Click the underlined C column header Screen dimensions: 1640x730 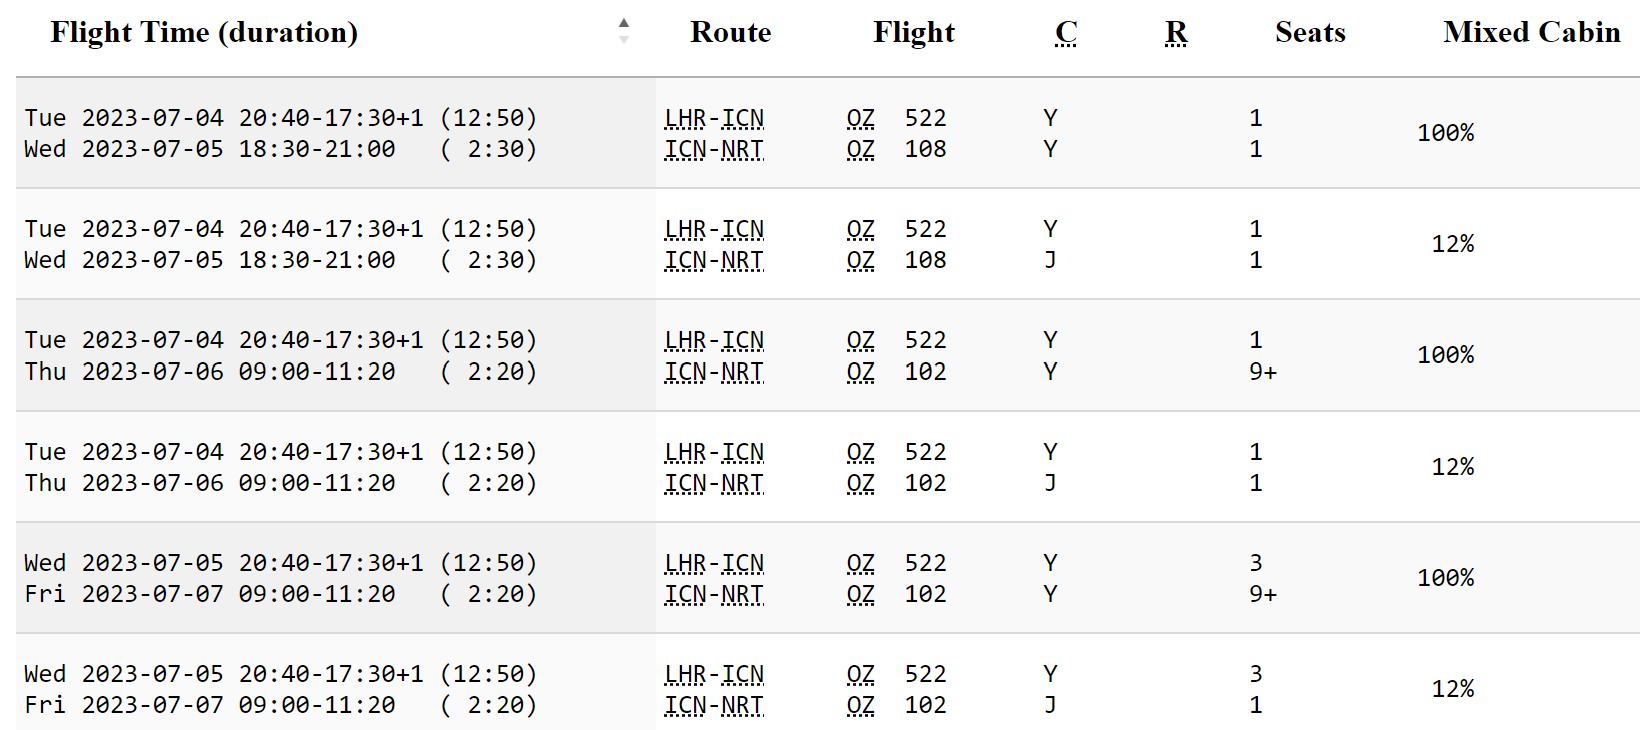point(1066,32)
